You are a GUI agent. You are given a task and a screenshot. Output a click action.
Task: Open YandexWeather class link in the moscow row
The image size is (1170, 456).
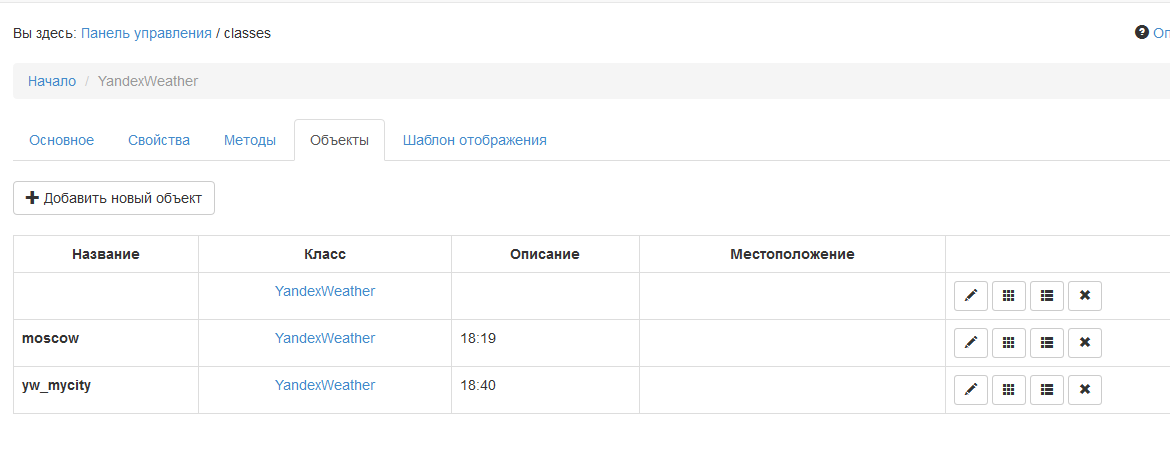point(325,338)
